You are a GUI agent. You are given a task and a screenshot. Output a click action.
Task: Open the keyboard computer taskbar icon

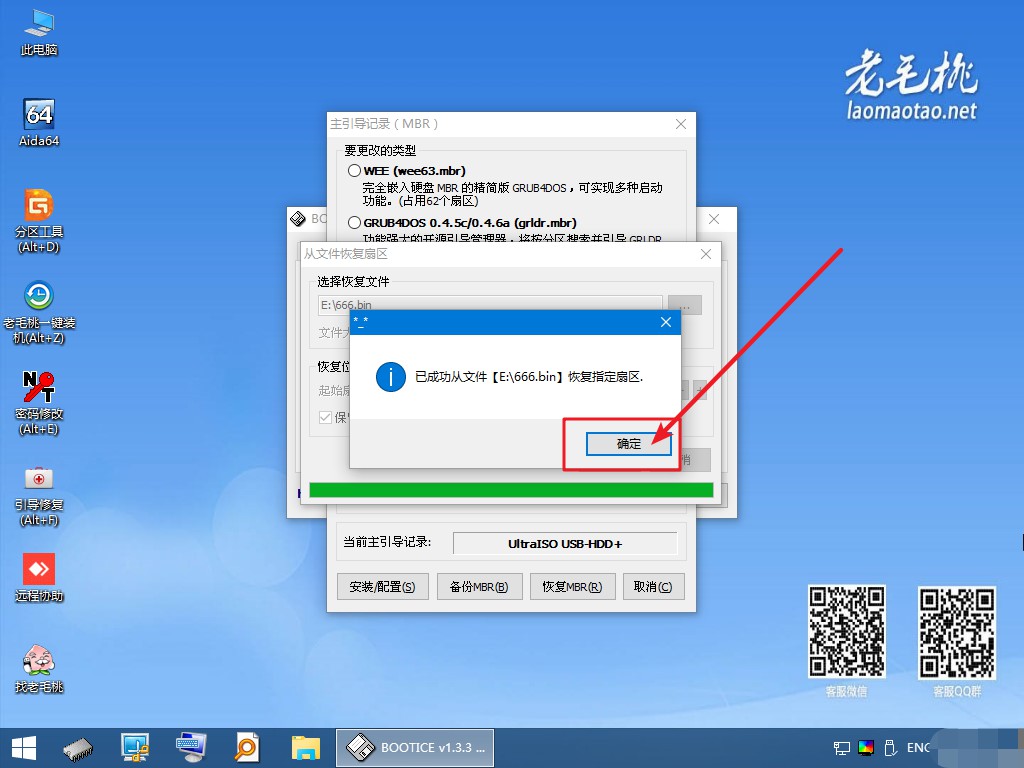pyautogui.click(x=191, y=748)
